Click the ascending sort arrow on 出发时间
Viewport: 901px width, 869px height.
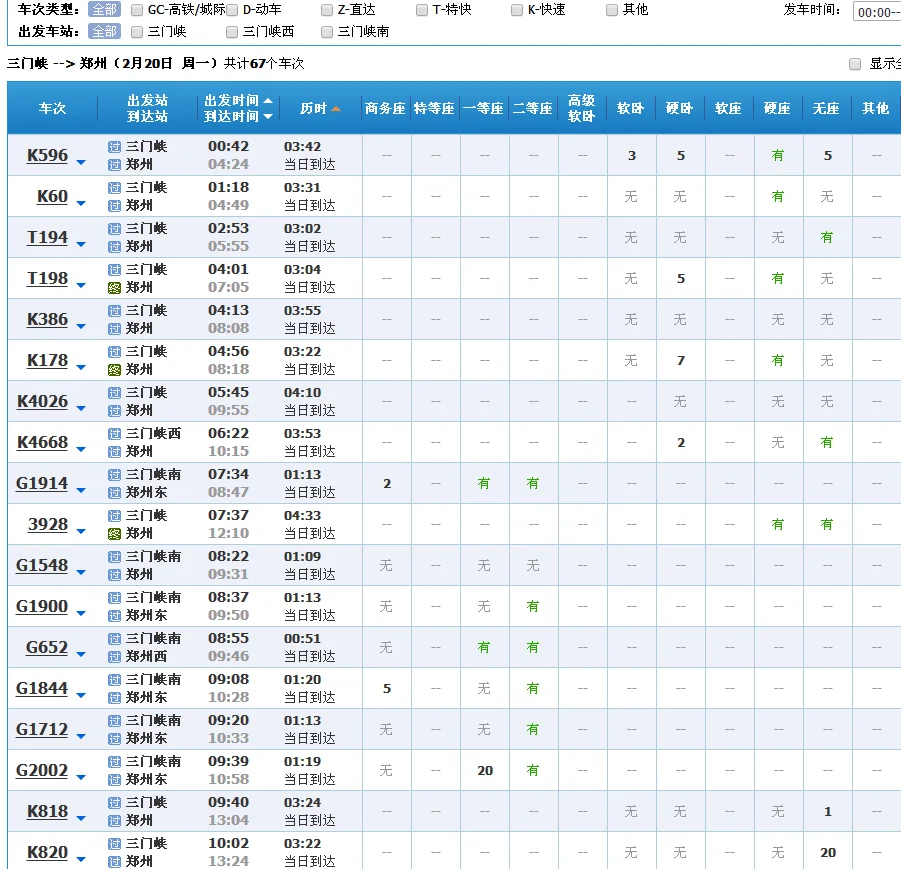tap(267, 100)
